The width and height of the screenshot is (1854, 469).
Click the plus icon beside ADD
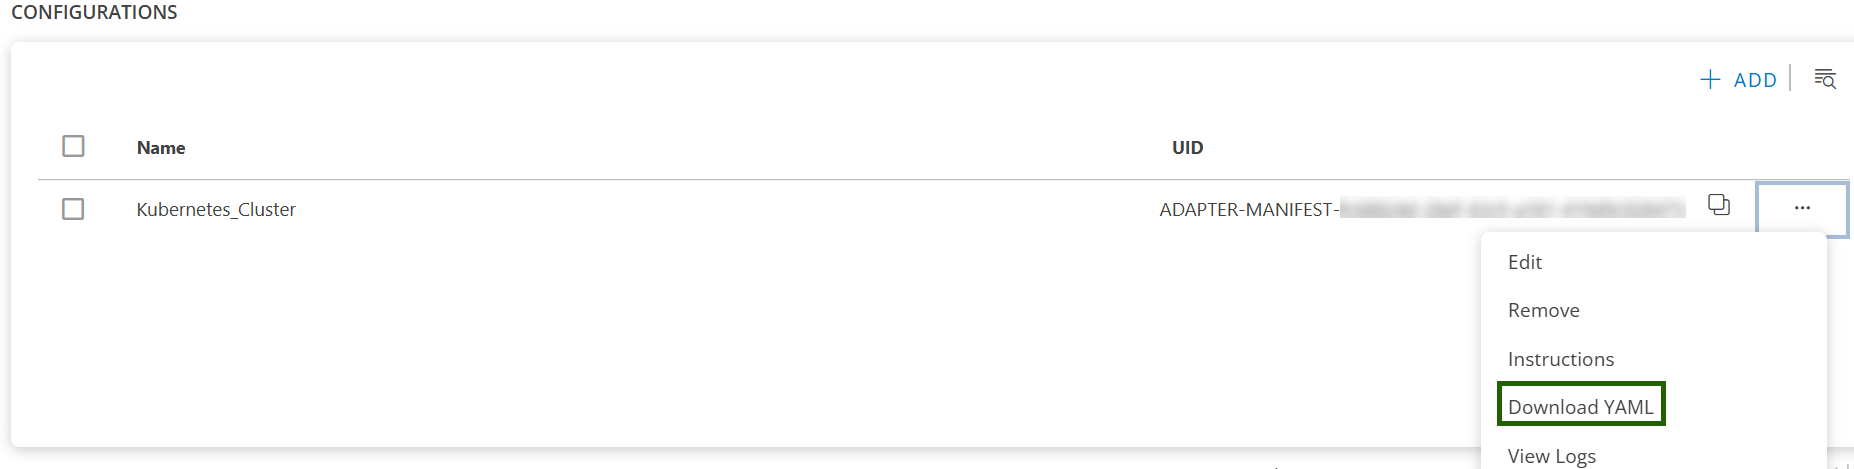(1710, 80)
